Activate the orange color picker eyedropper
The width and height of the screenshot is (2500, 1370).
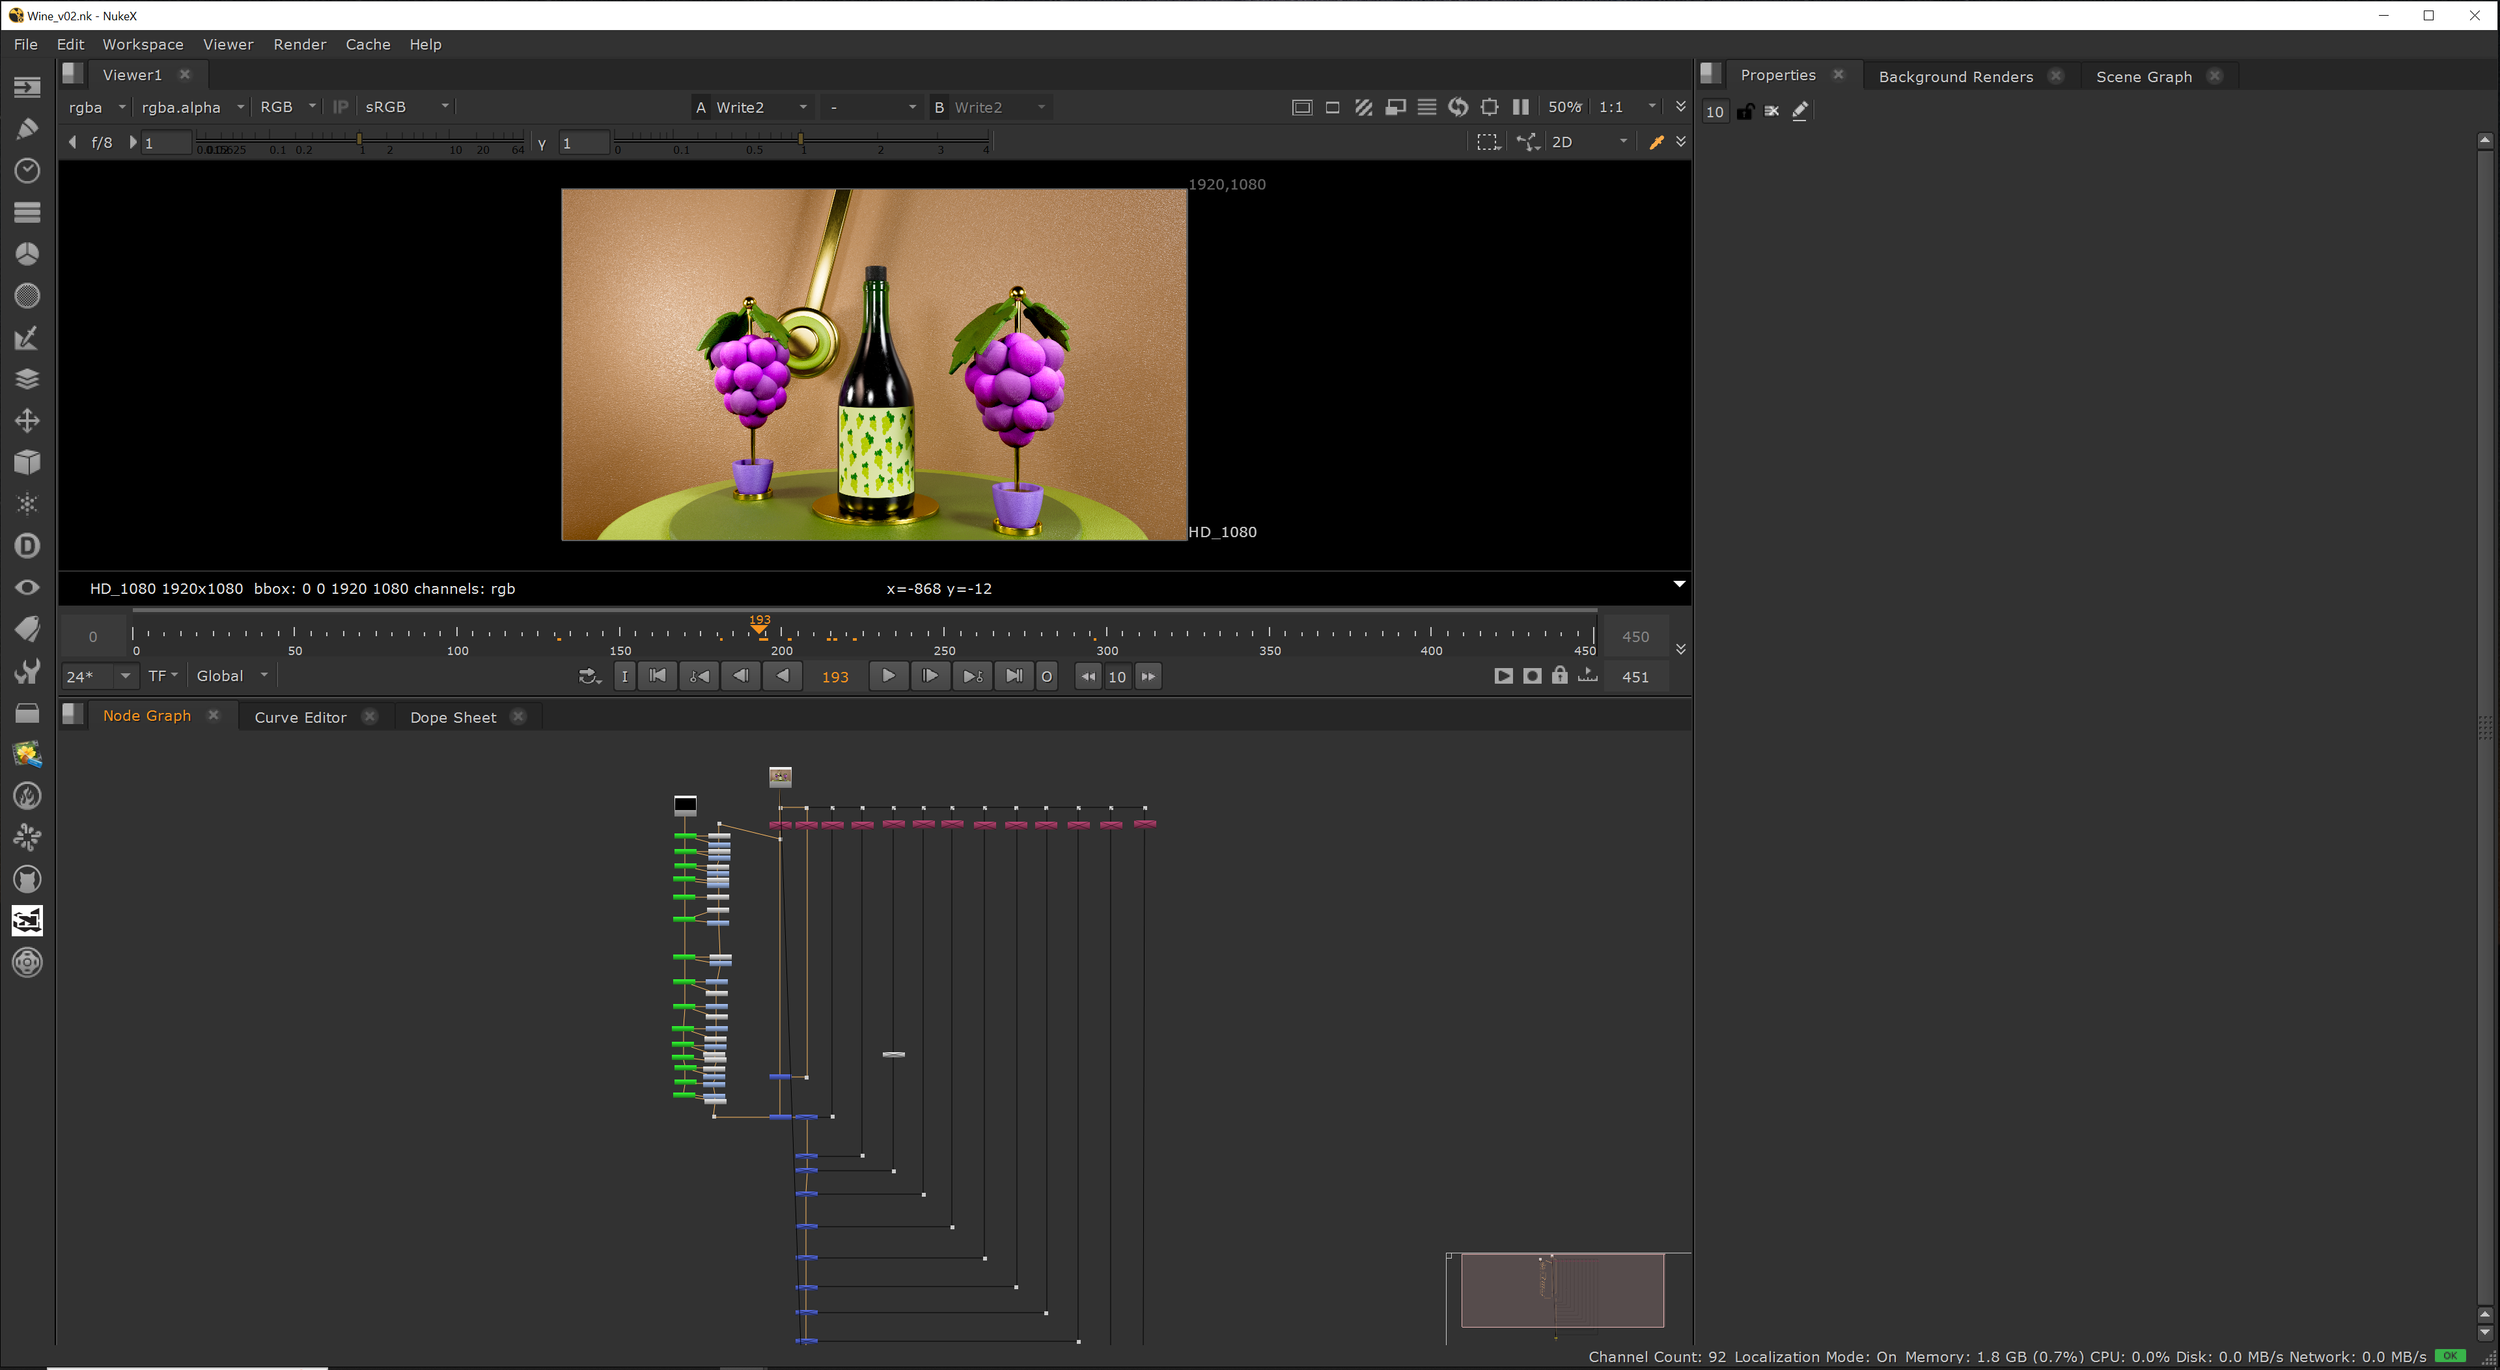click(x=1656, y=142)
